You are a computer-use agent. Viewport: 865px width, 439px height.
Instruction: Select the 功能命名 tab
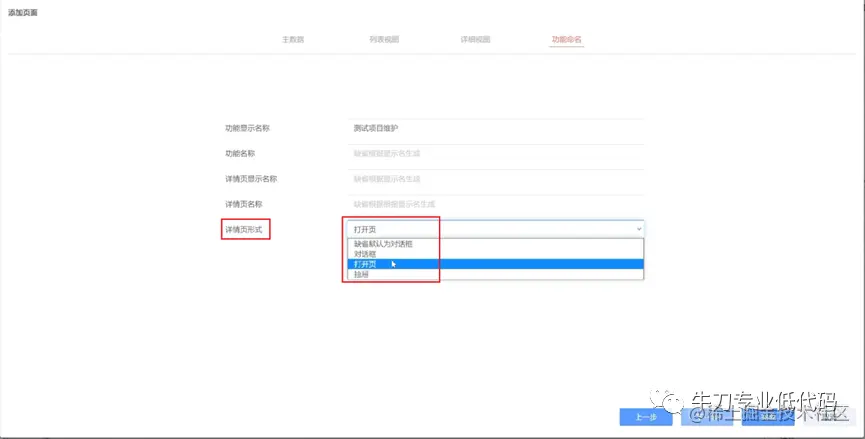coord(567,40)
